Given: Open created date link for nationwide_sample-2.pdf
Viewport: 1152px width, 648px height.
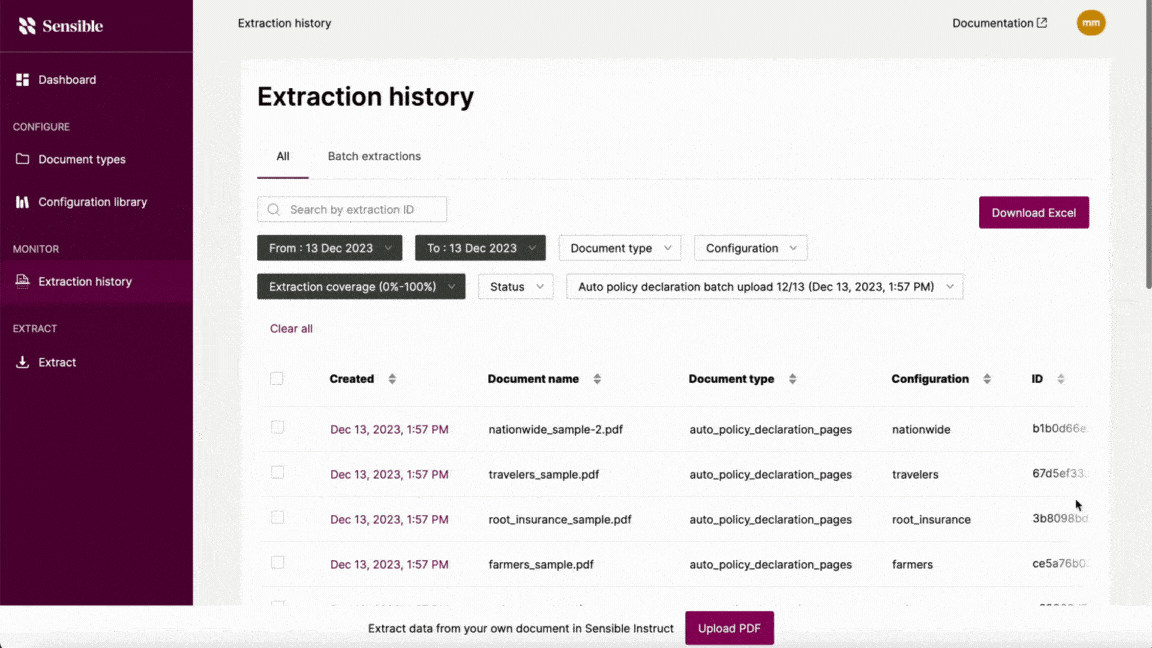Looking at the screenshot, I should pyautogui.click(x=389, y=429).
